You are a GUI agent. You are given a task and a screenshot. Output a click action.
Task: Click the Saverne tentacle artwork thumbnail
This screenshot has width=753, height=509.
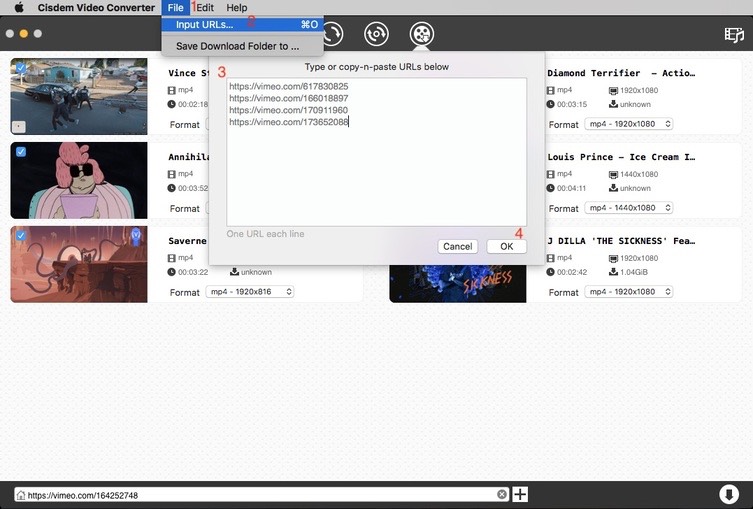[x=79, y=264]
